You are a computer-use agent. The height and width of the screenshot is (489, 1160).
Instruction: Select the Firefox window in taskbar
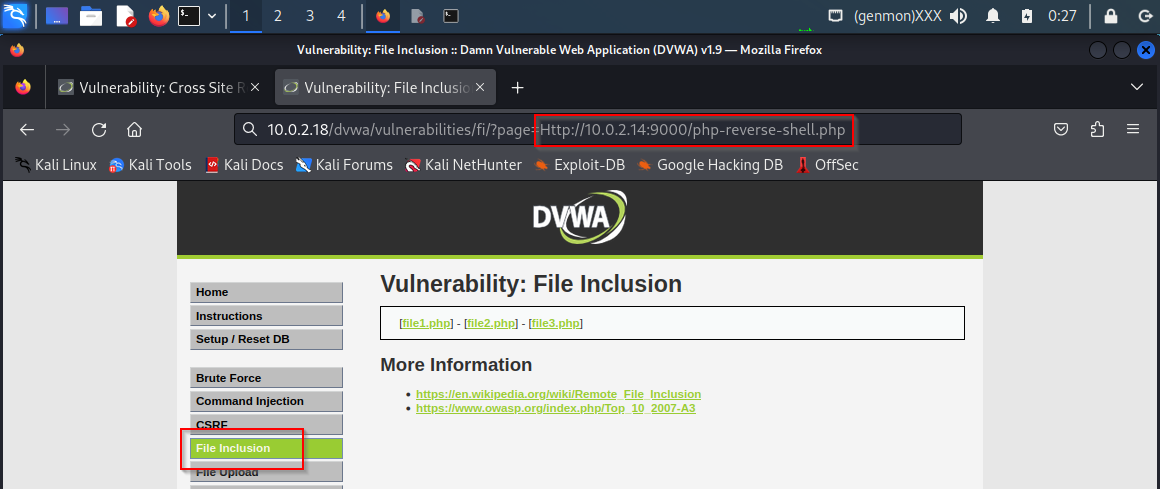382,16
